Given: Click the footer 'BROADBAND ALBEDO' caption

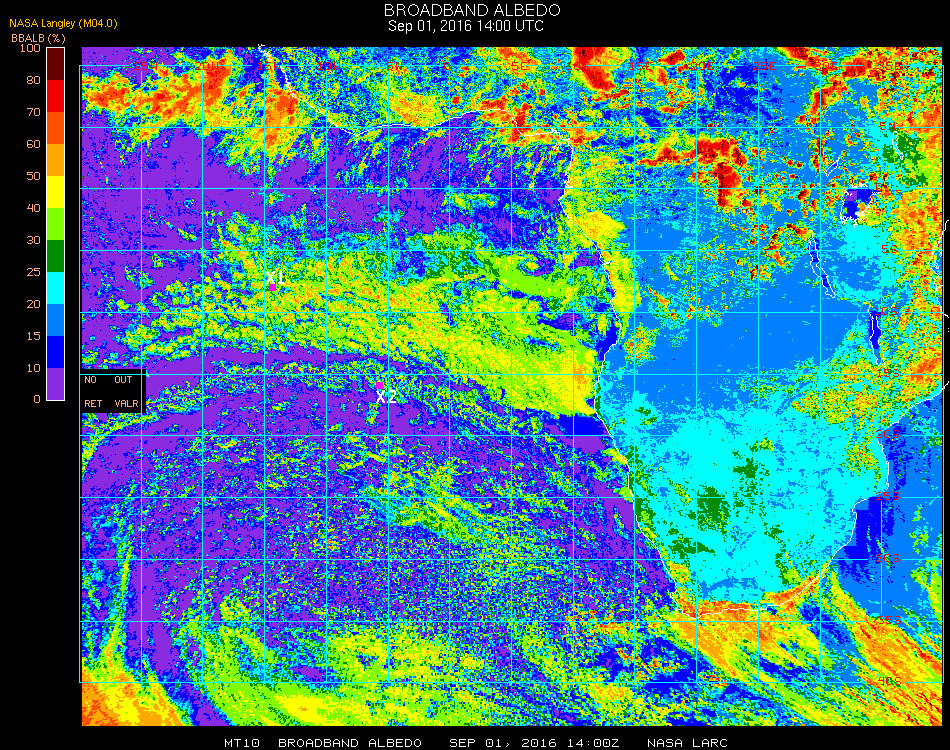Looking at the screenshot, I should pyautogui.click(x=350, y=743).
